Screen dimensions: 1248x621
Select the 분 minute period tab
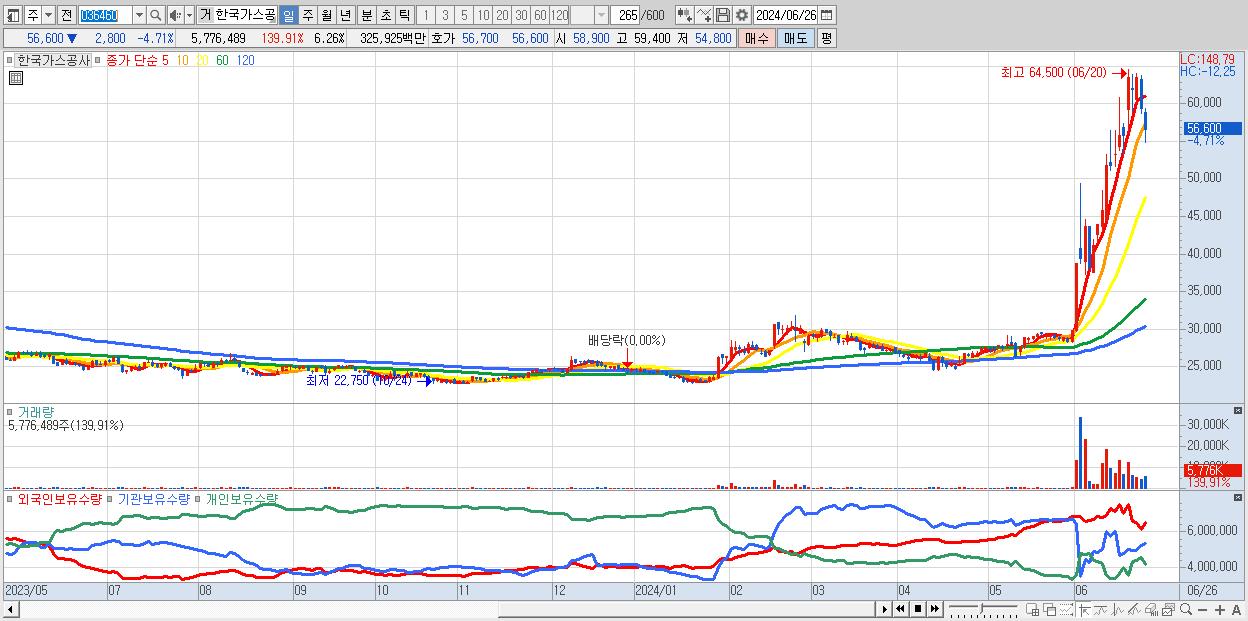[x=366, y=15]
